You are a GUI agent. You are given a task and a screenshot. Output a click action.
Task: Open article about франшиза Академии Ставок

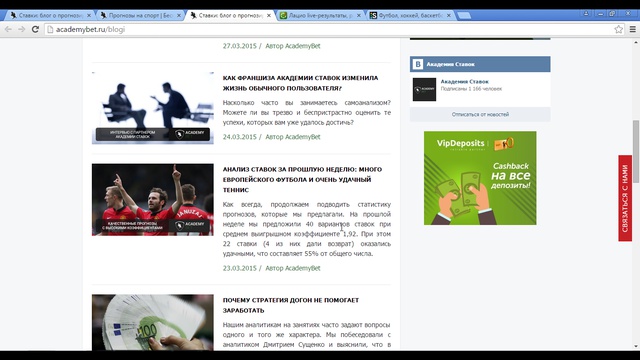click(300, 83)
